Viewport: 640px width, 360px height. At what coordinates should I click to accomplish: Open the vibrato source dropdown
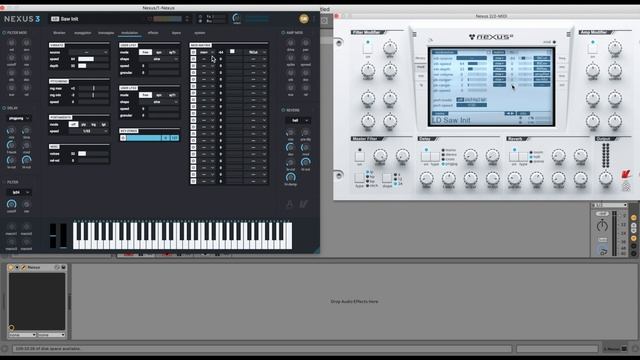[x=89, y=52]
